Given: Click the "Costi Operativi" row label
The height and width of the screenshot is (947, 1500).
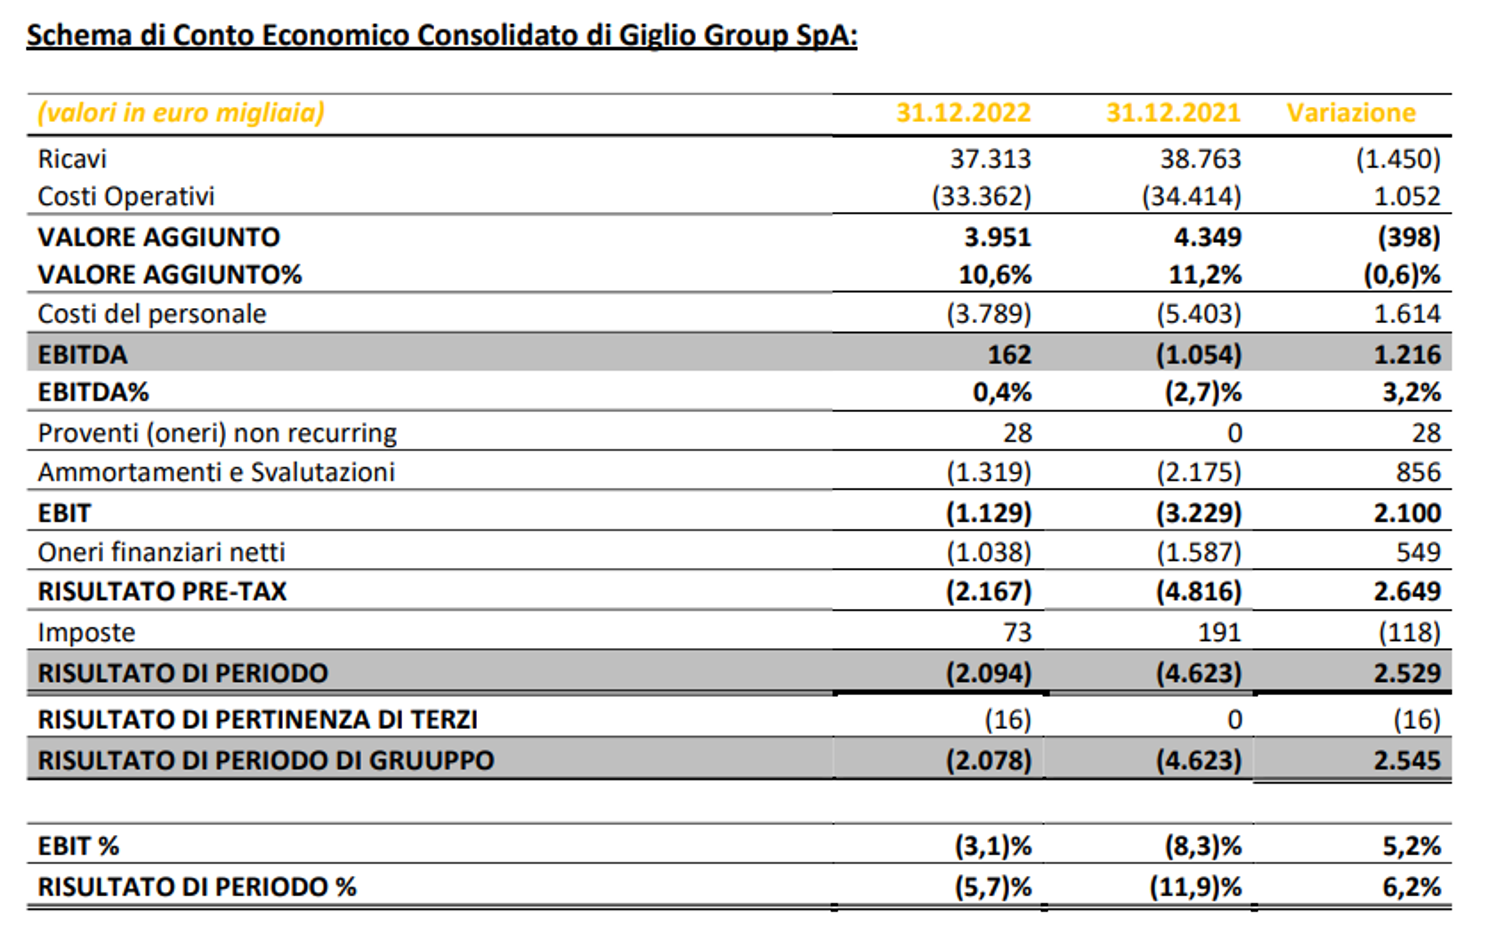Looking at the screenshot, I should (x=126, y=196).
